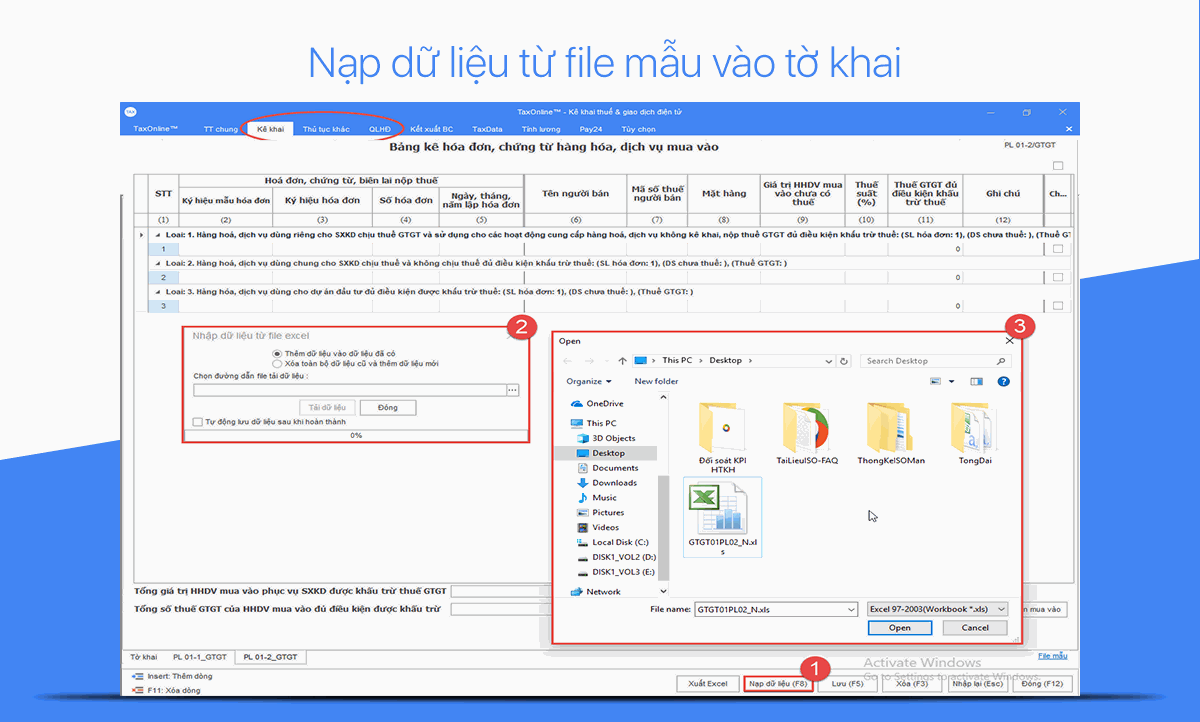Open the TaiLieuISO-FAQ folder
The width and height of the screenshot is (1200, 722).
click(807, 430)
